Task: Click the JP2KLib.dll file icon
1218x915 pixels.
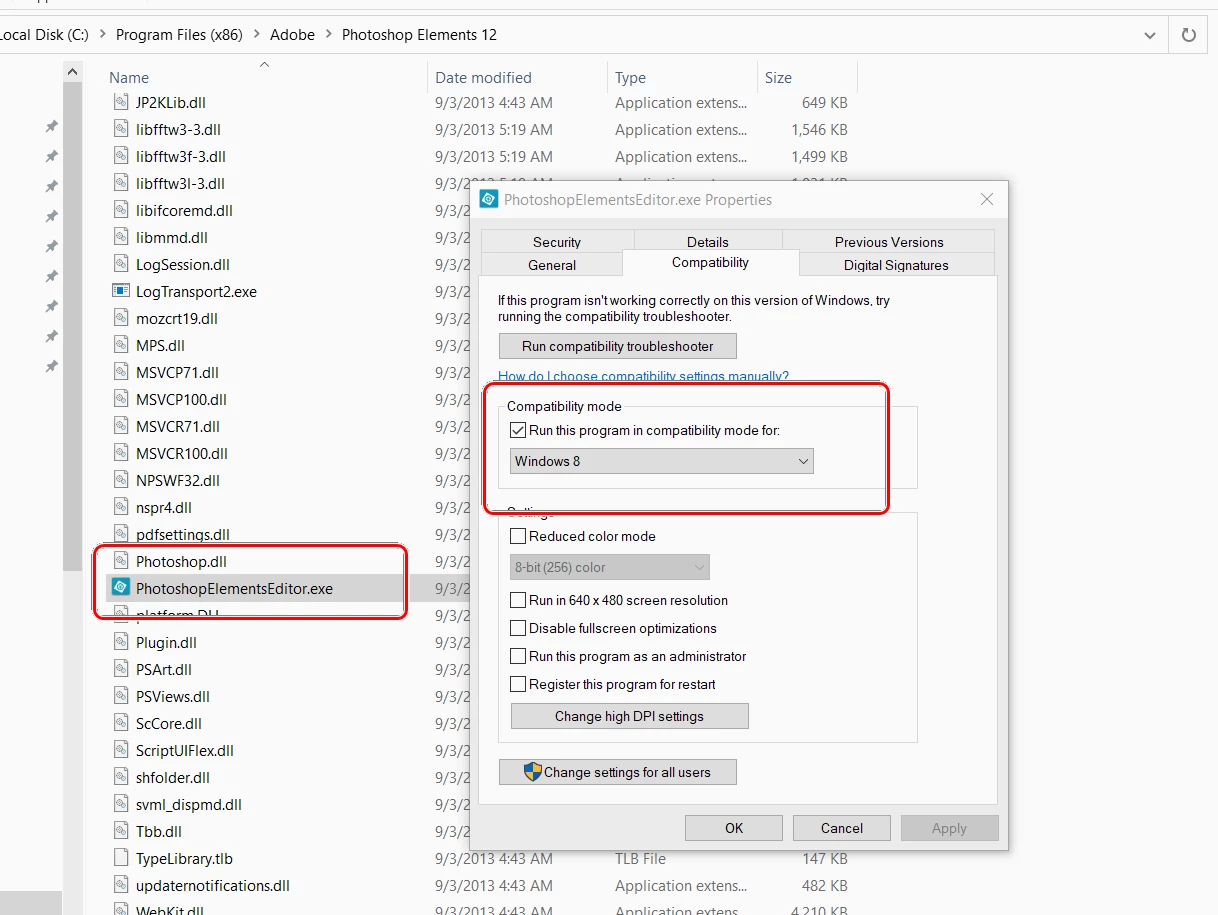Action: pyautogui.click(x=121, y=102)
